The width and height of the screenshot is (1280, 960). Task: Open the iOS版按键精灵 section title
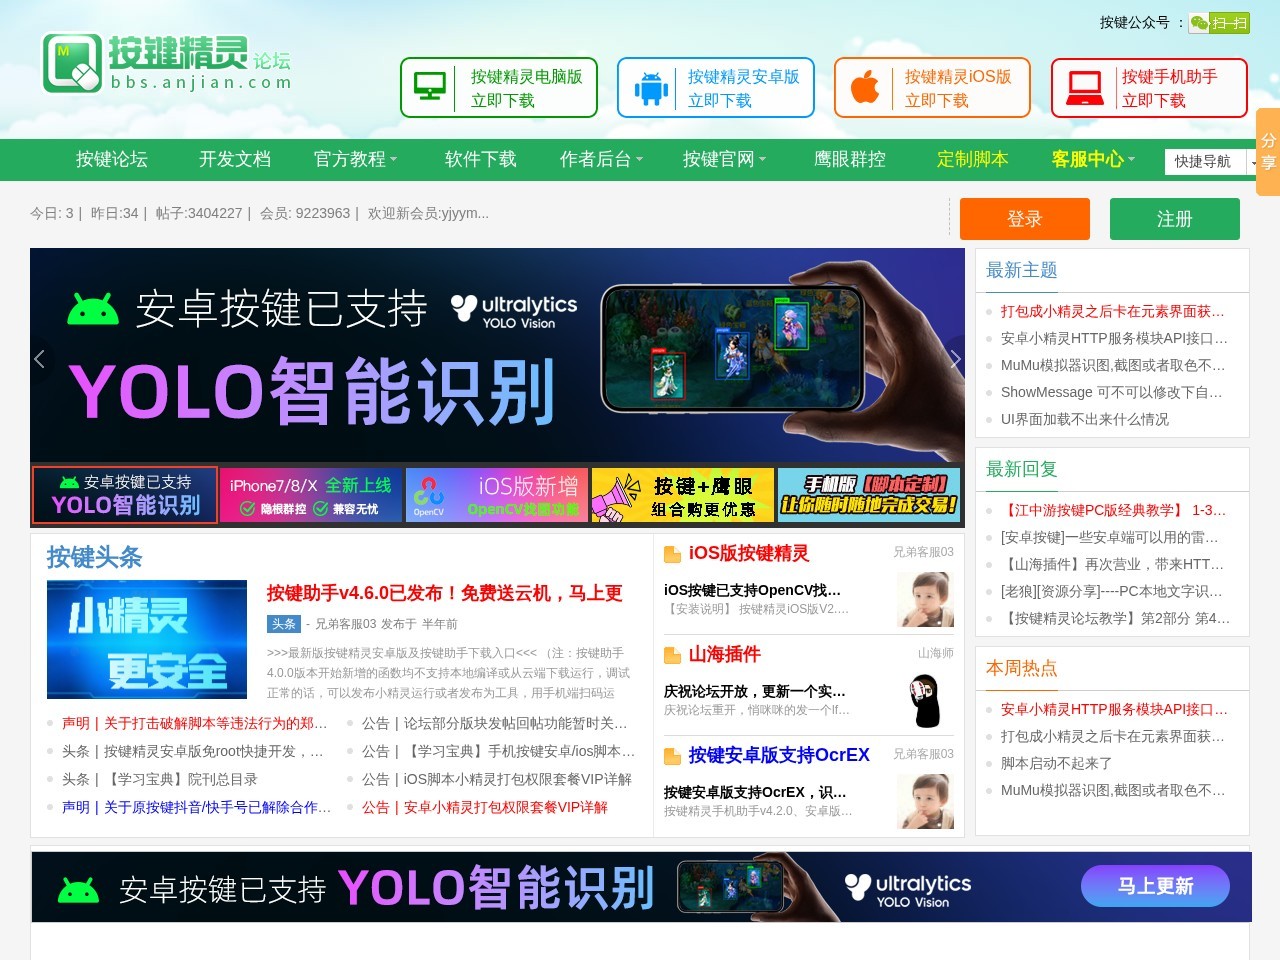[749, 553]
